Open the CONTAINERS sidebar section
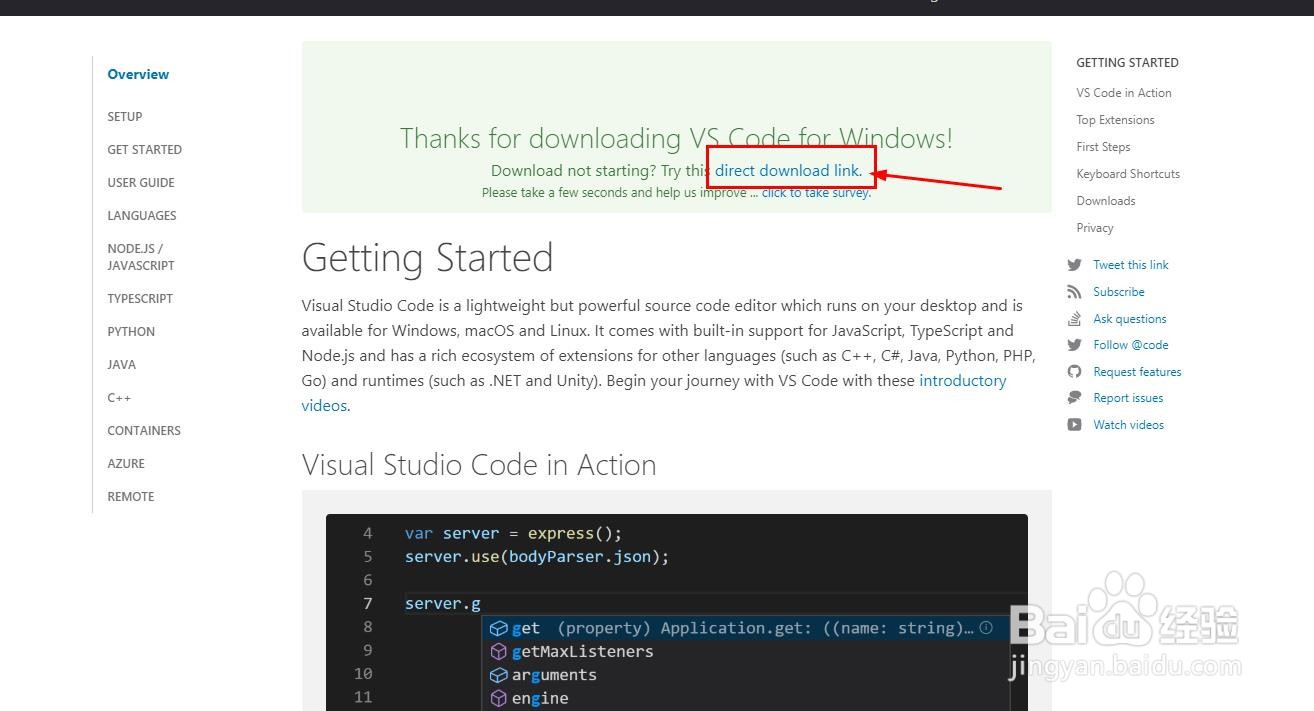Screen dimensions: 1314x711 click(144, 431)
